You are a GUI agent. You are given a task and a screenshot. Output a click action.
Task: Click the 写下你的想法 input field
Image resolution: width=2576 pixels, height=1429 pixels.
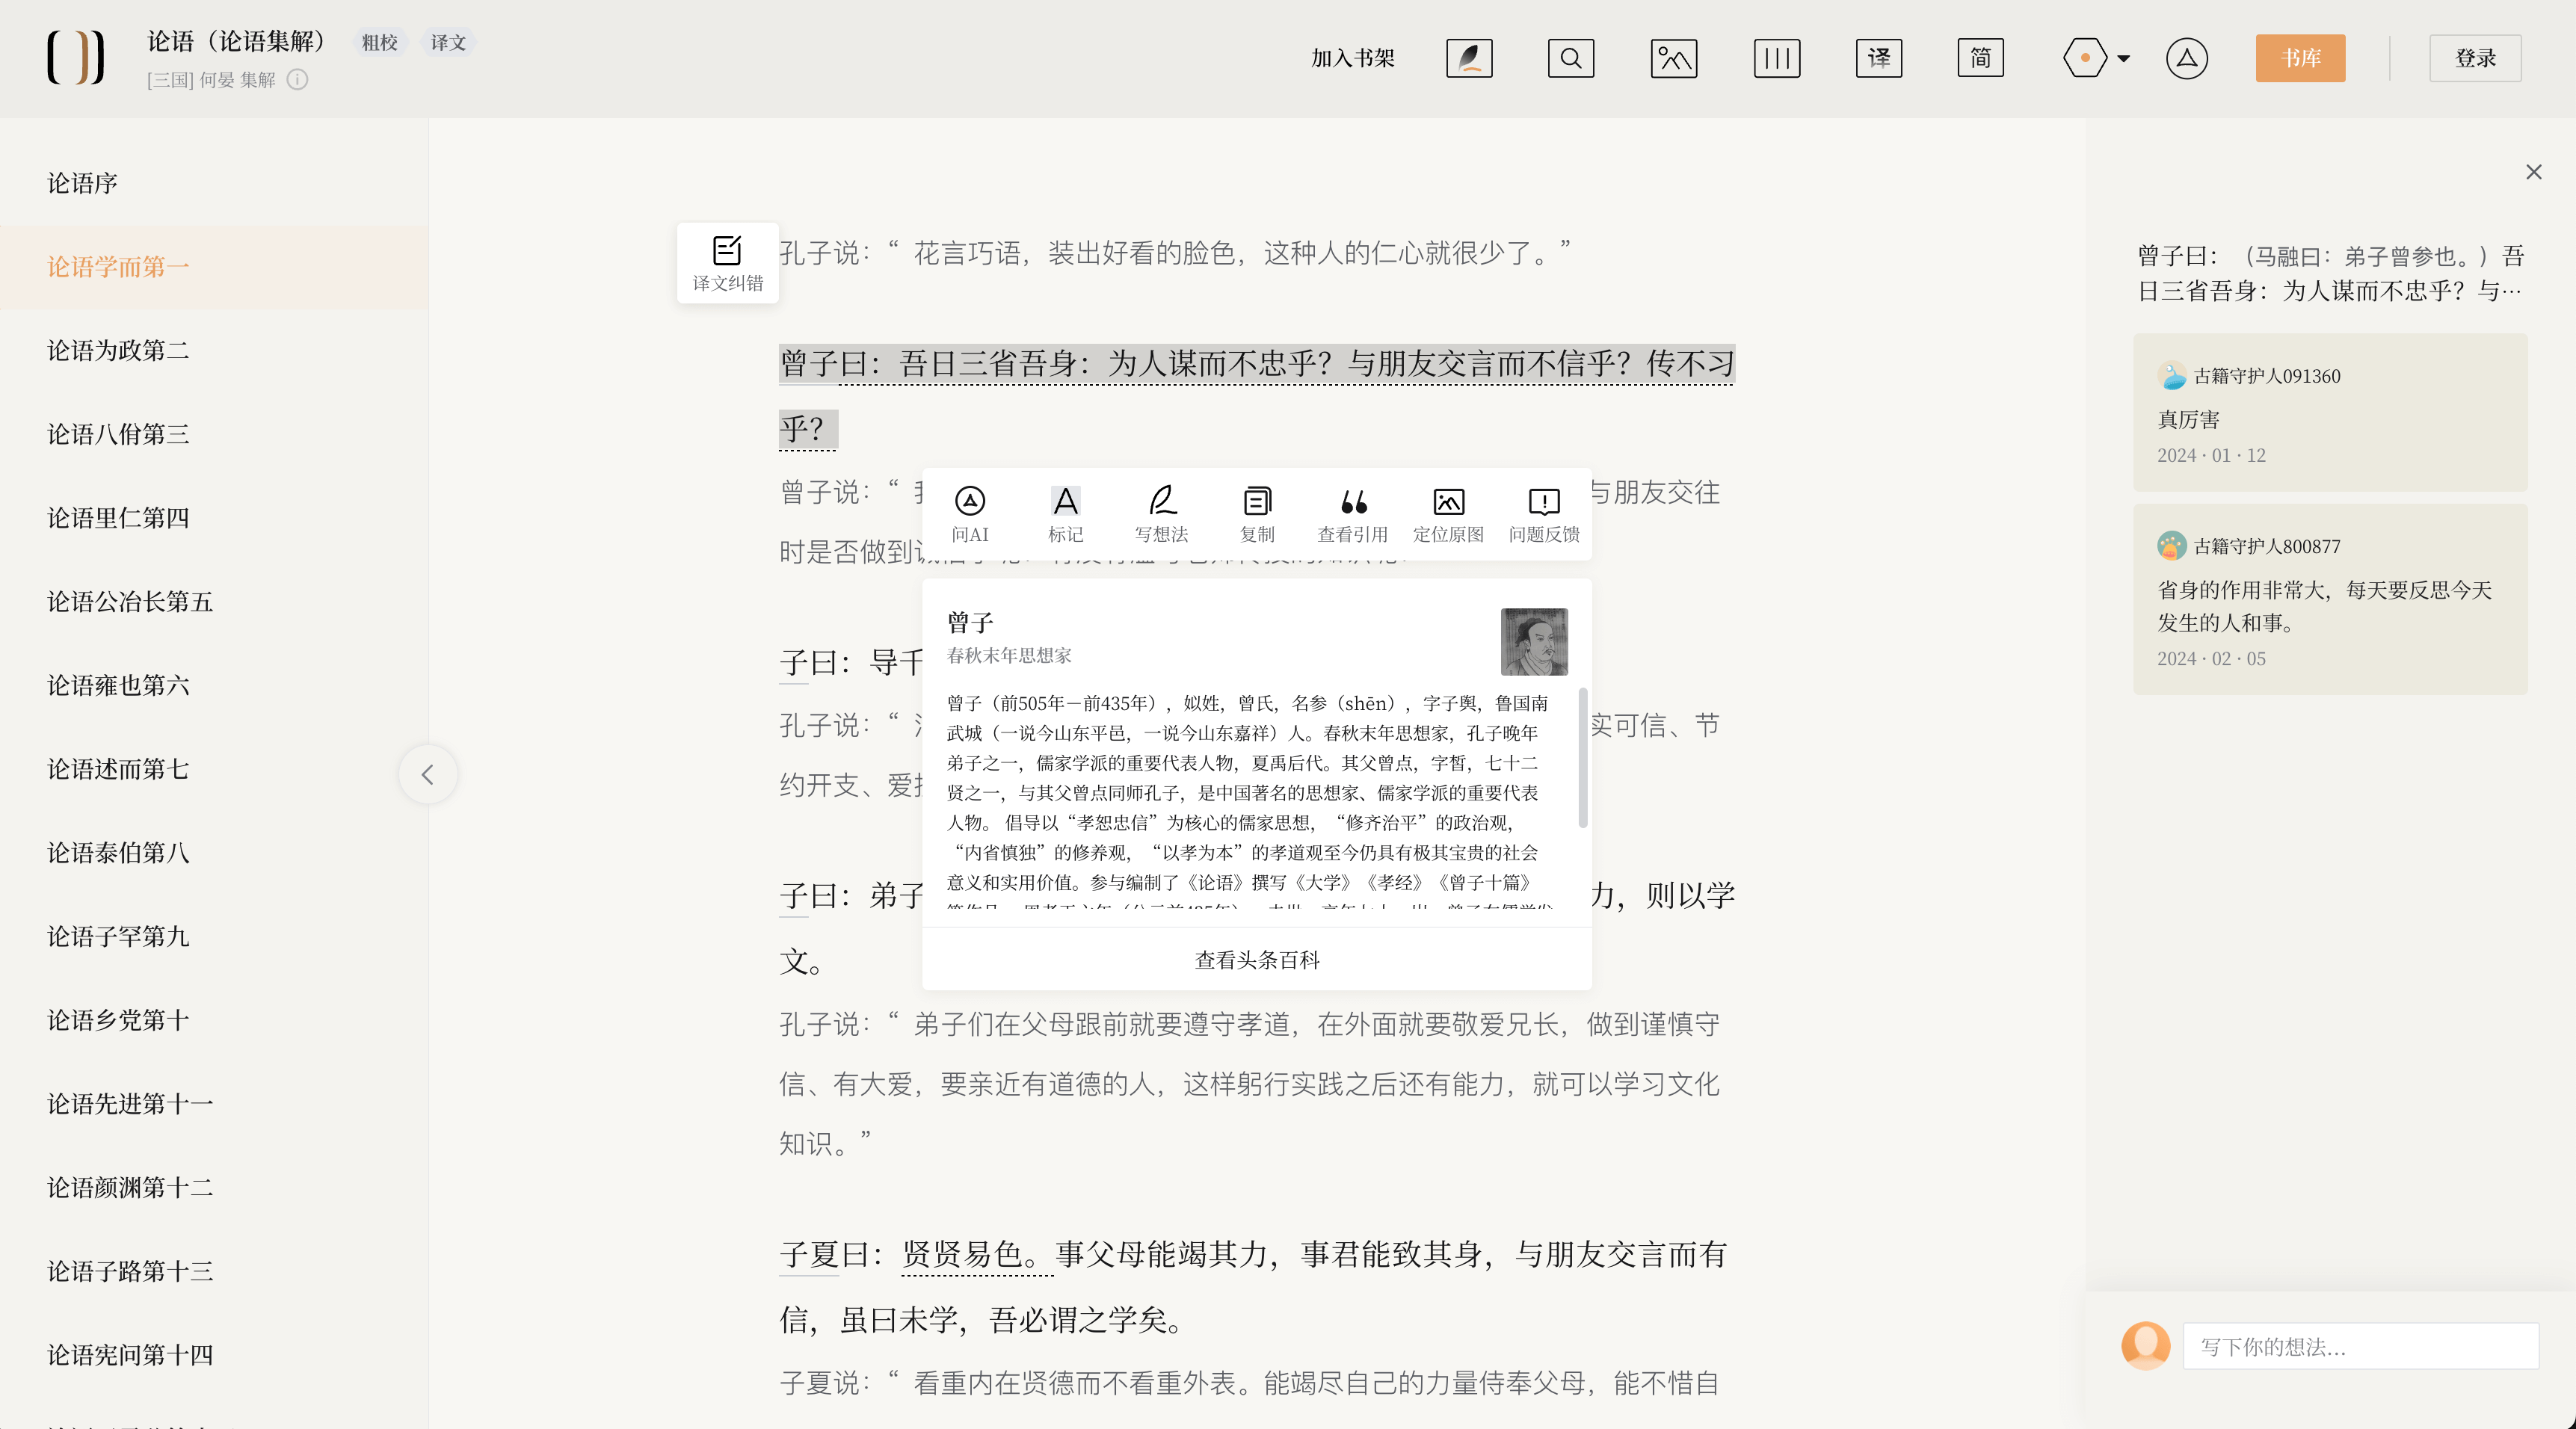[2360, 1346]
